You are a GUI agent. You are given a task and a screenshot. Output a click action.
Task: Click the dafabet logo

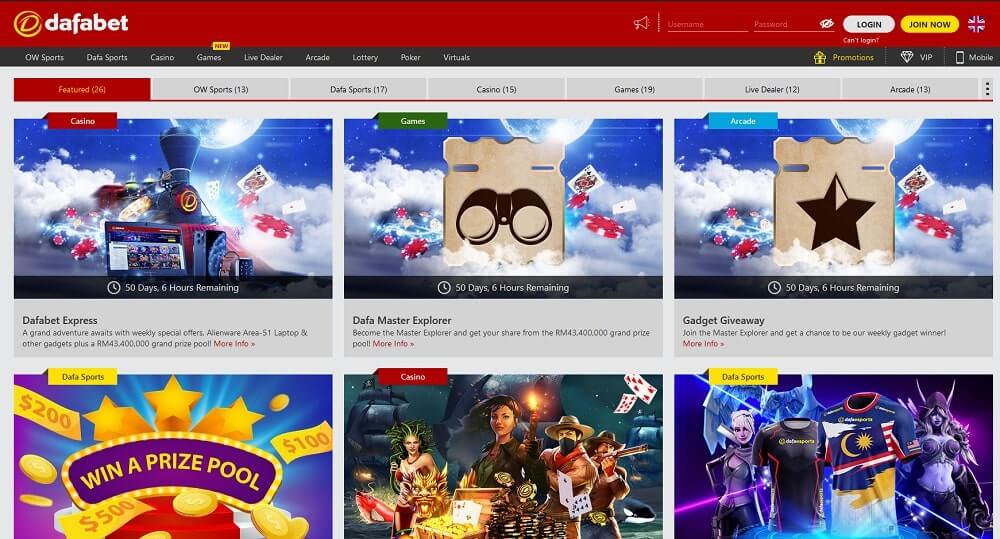pyautogui.click(x=71, y=23)
